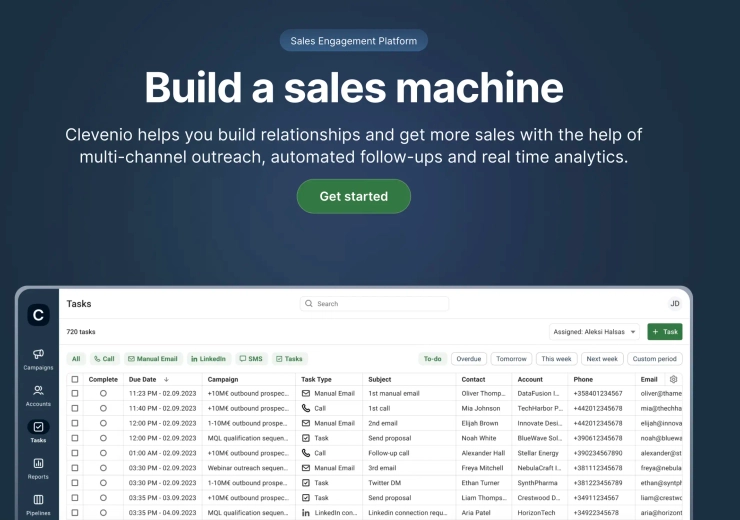This screenshot has width=740, height=520.
Task: Click the Sales Engagement Platform badge
Action: (353, 41)
